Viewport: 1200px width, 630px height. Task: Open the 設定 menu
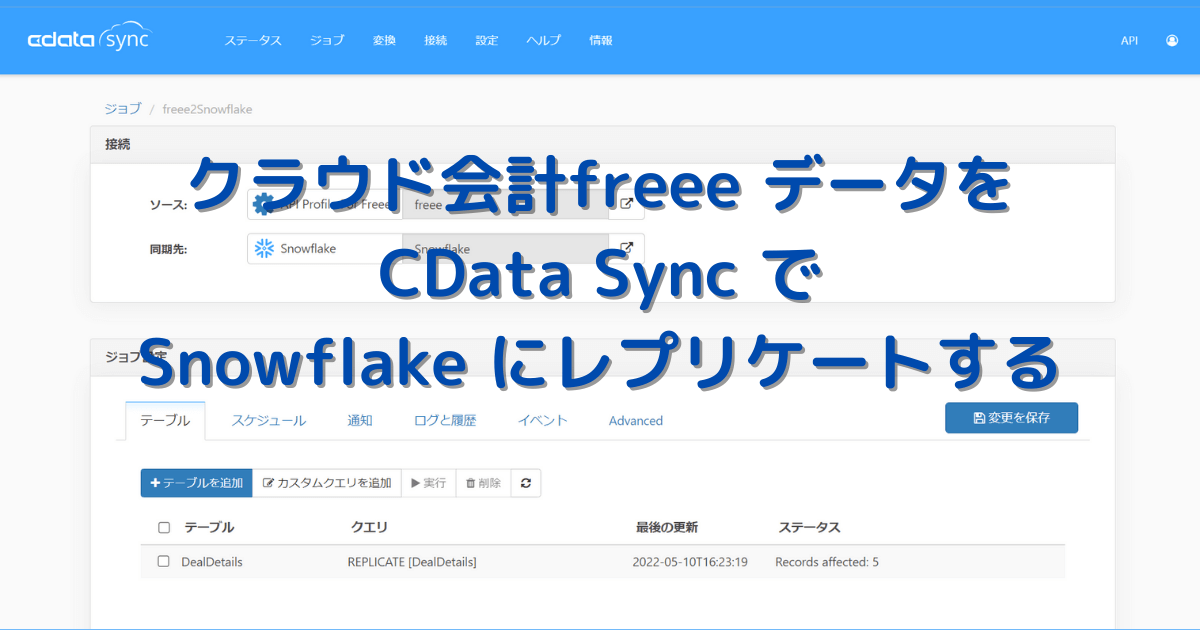487,41
